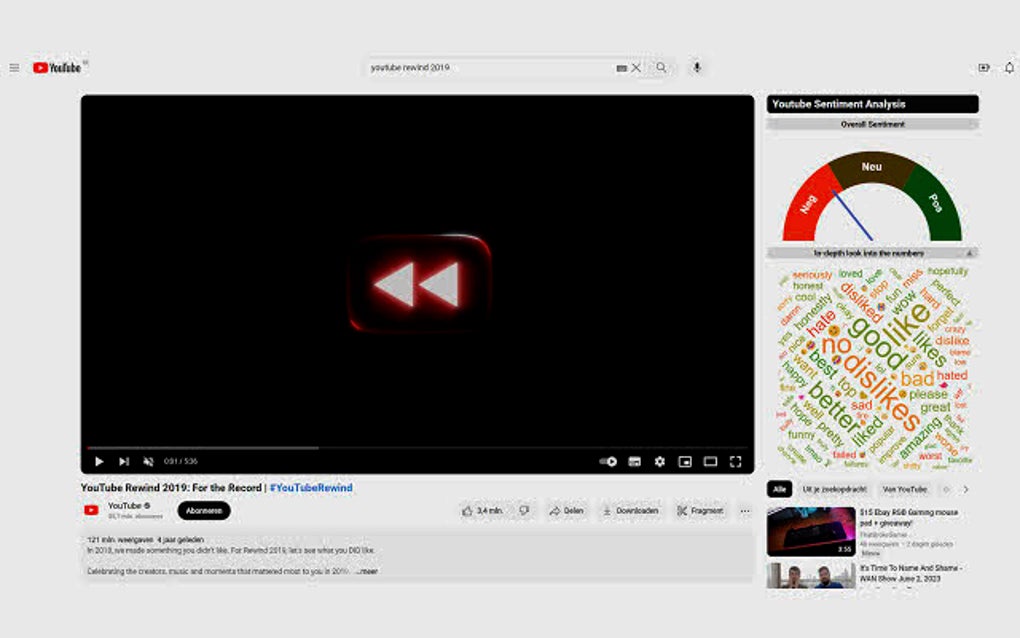Toggle the autoplay switch in the player

tap(606, 461)
